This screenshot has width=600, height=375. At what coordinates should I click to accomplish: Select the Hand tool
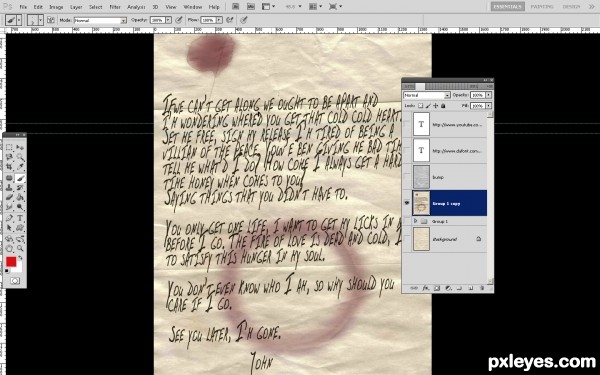pyautogui.click(x=9, y=248)
